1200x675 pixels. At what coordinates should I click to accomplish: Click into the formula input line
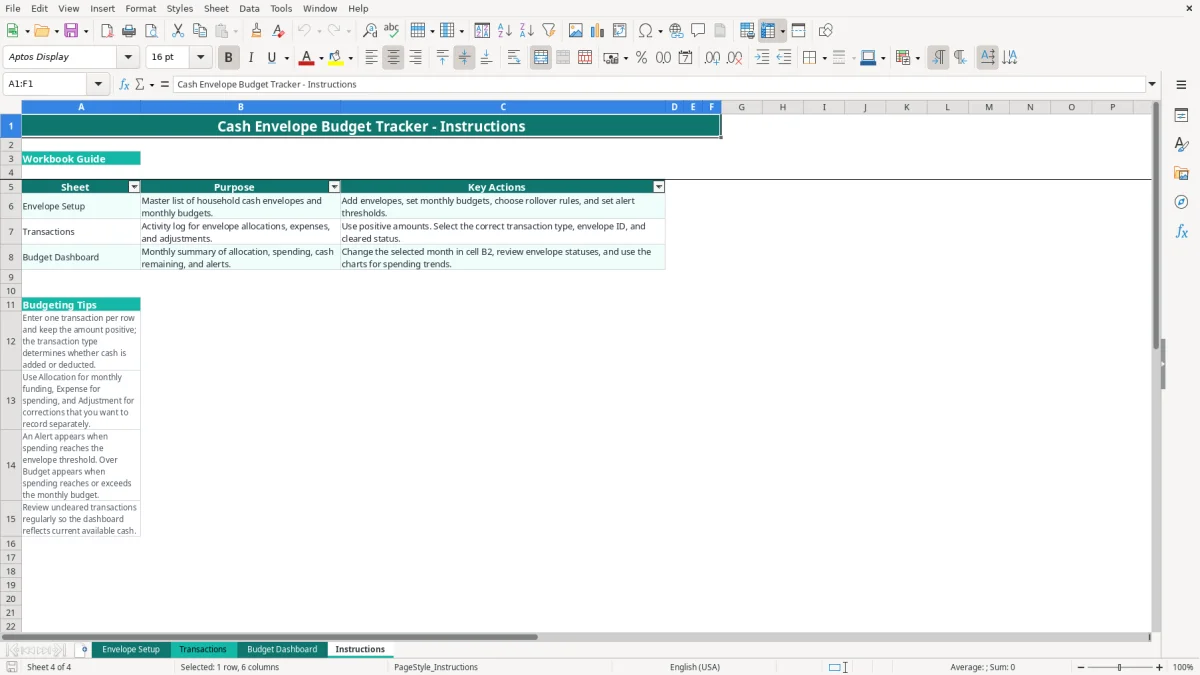pos(660,84)
